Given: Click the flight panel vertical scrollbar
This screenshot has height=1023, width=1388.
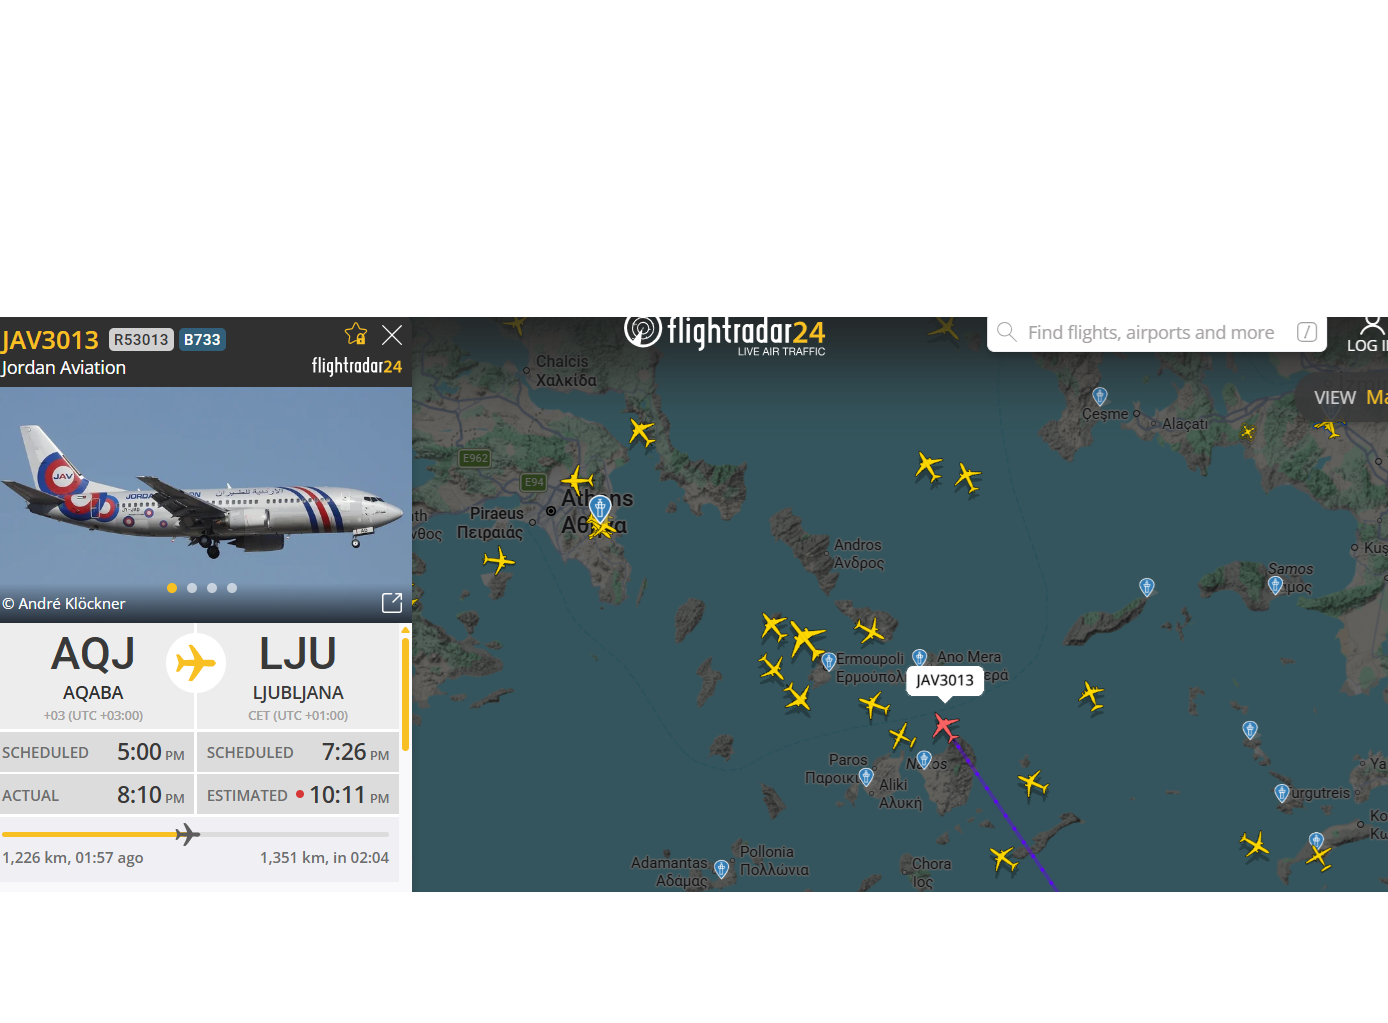Looking at the screenshot, I should [x=405, y=692].
